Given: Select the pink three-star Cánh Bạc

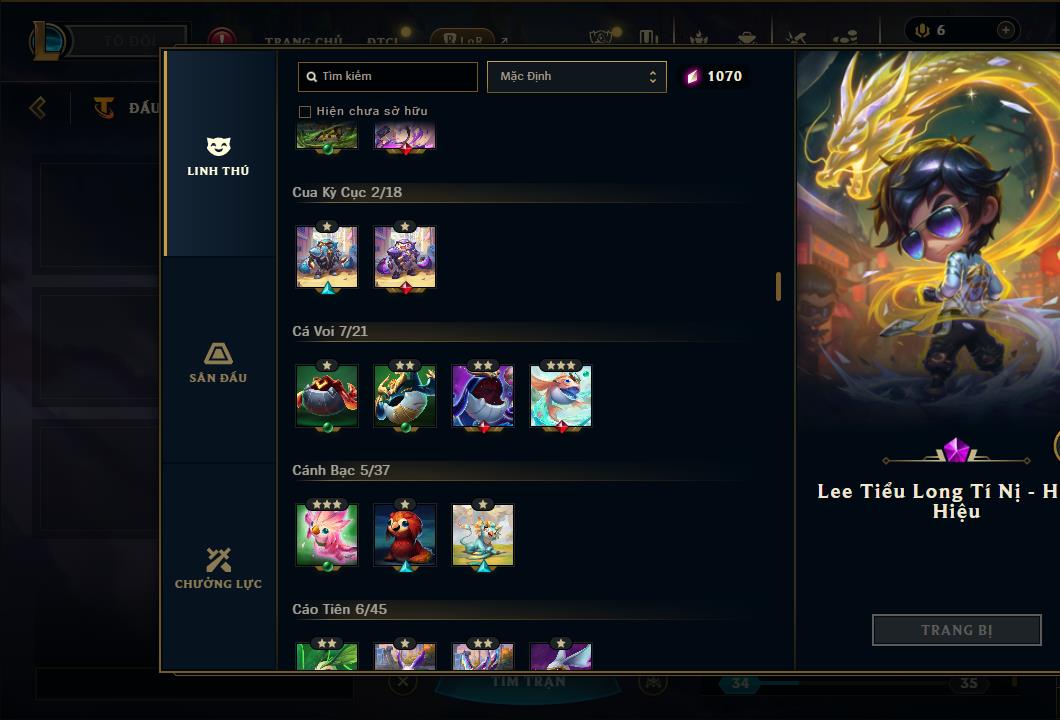Looking at the screenshot, I should 327,535.
